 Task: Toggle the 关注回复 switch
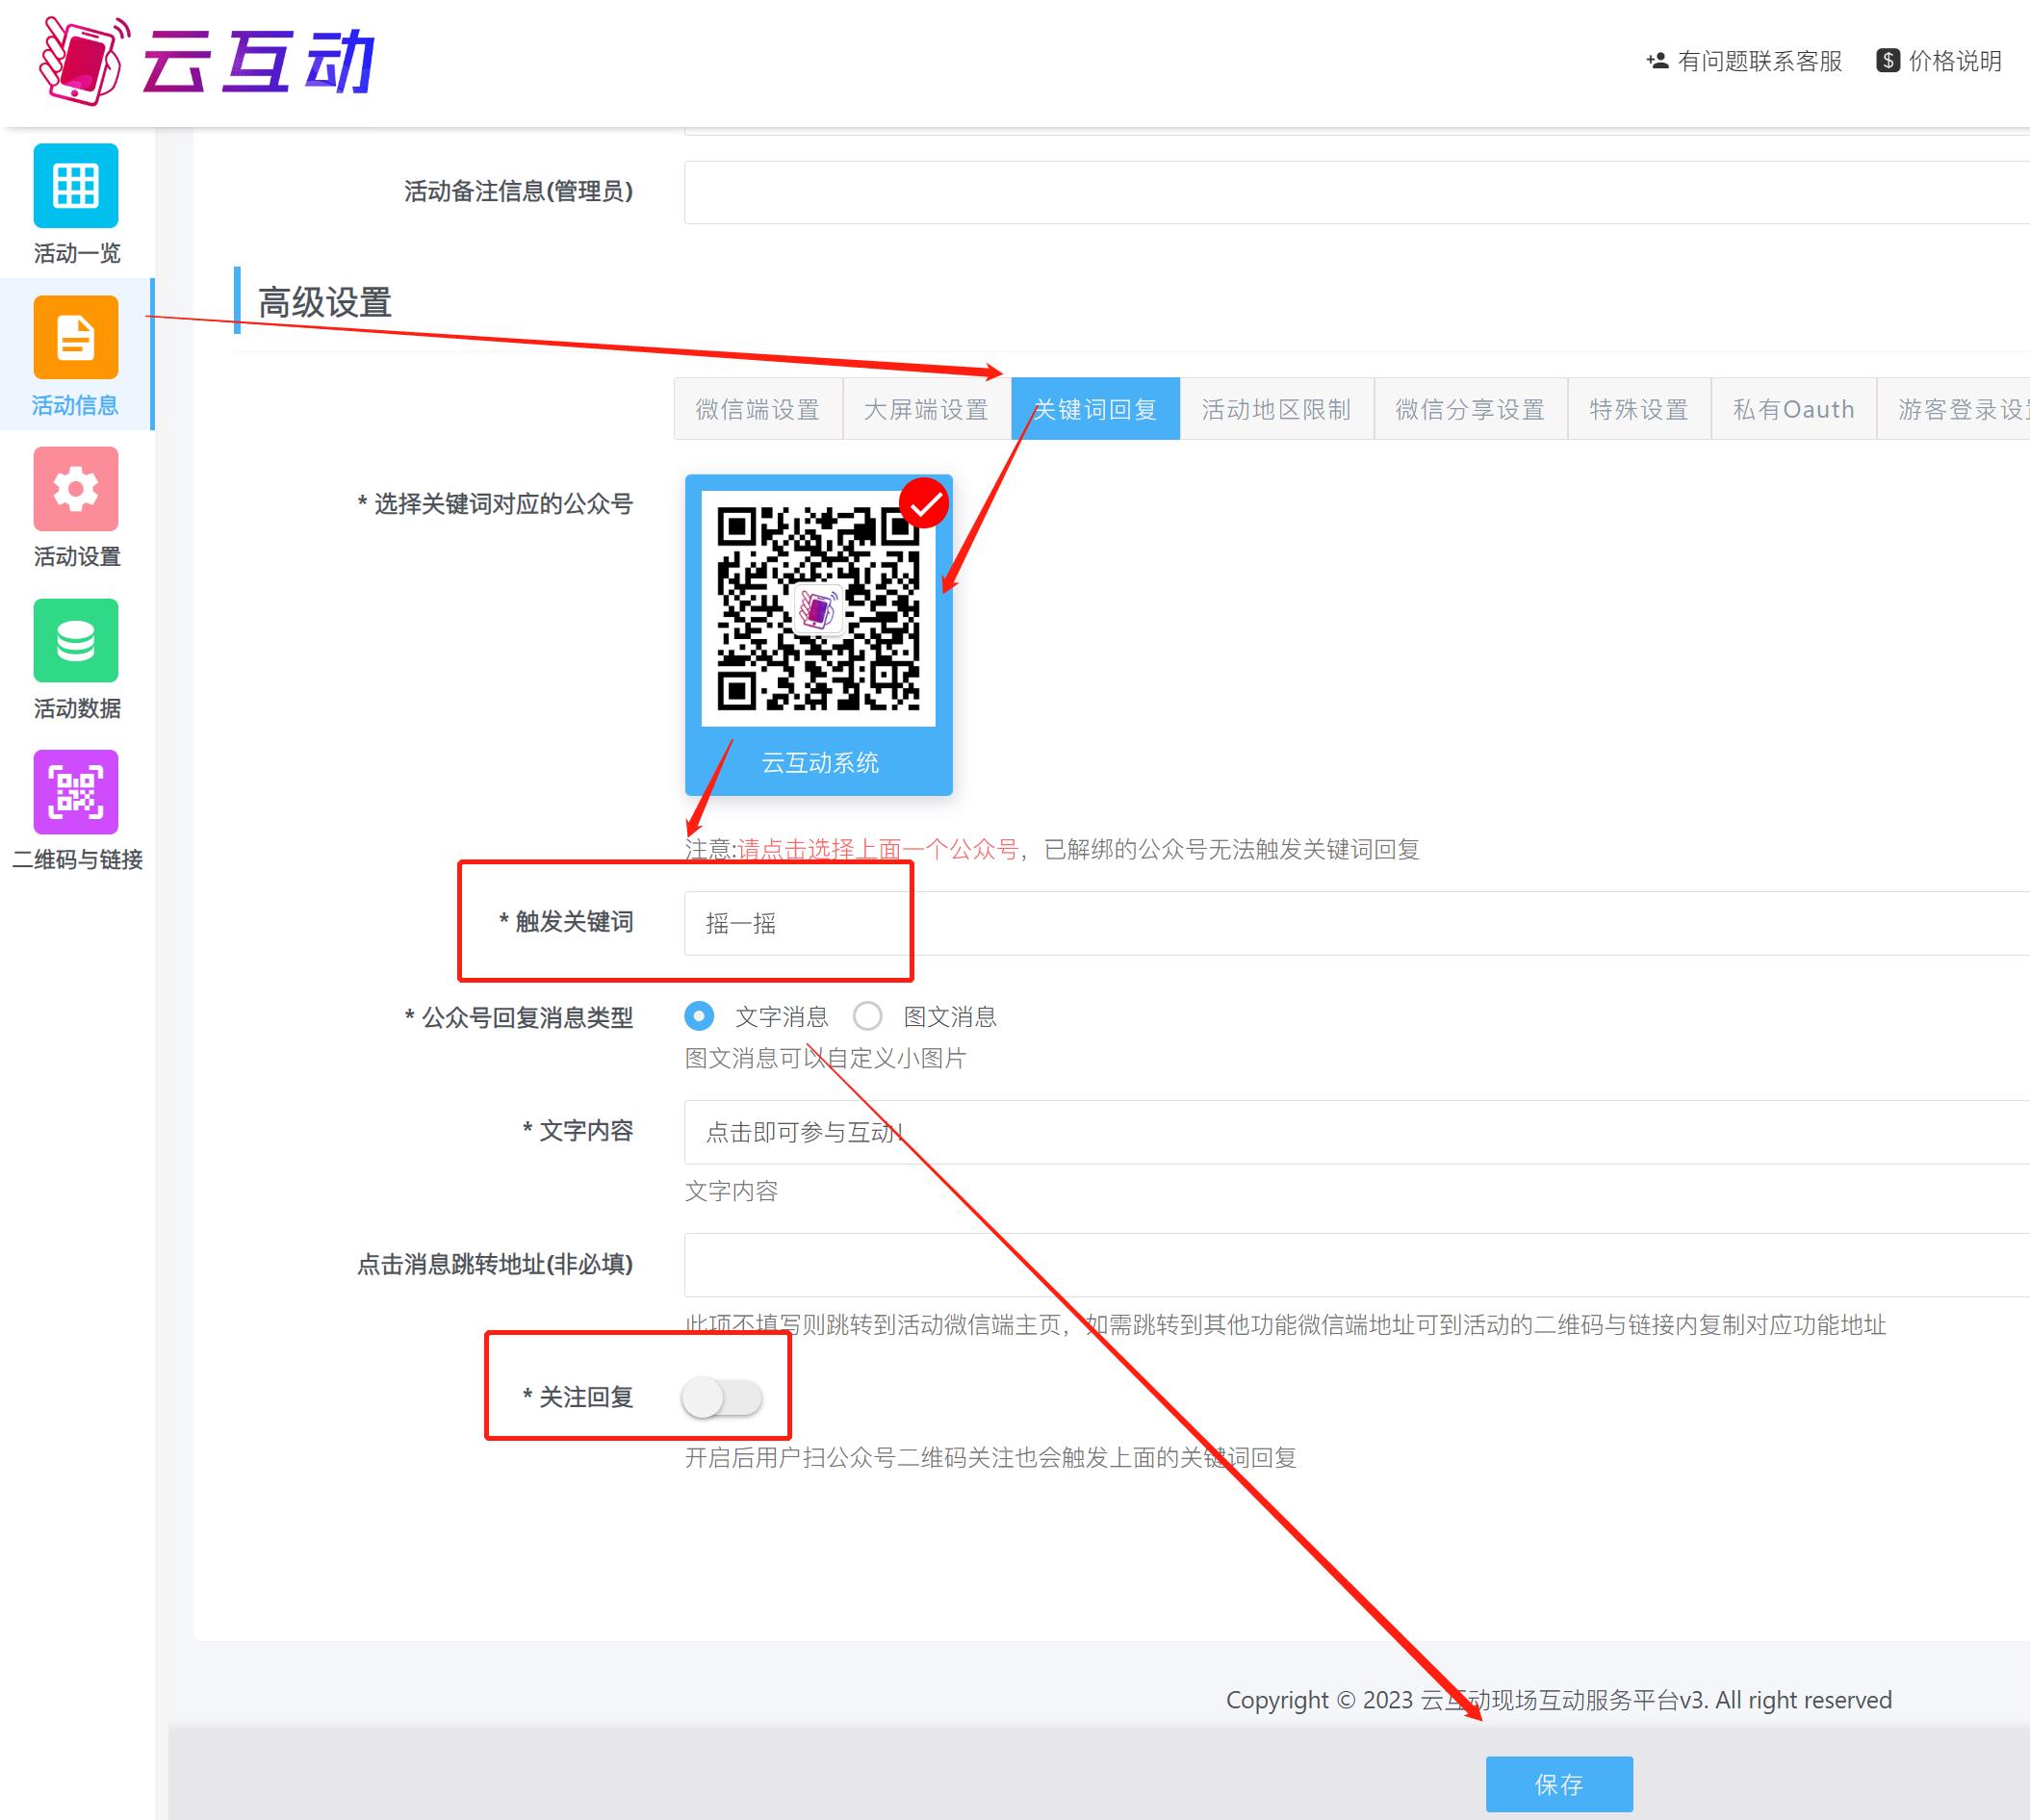pos(722,1397)
